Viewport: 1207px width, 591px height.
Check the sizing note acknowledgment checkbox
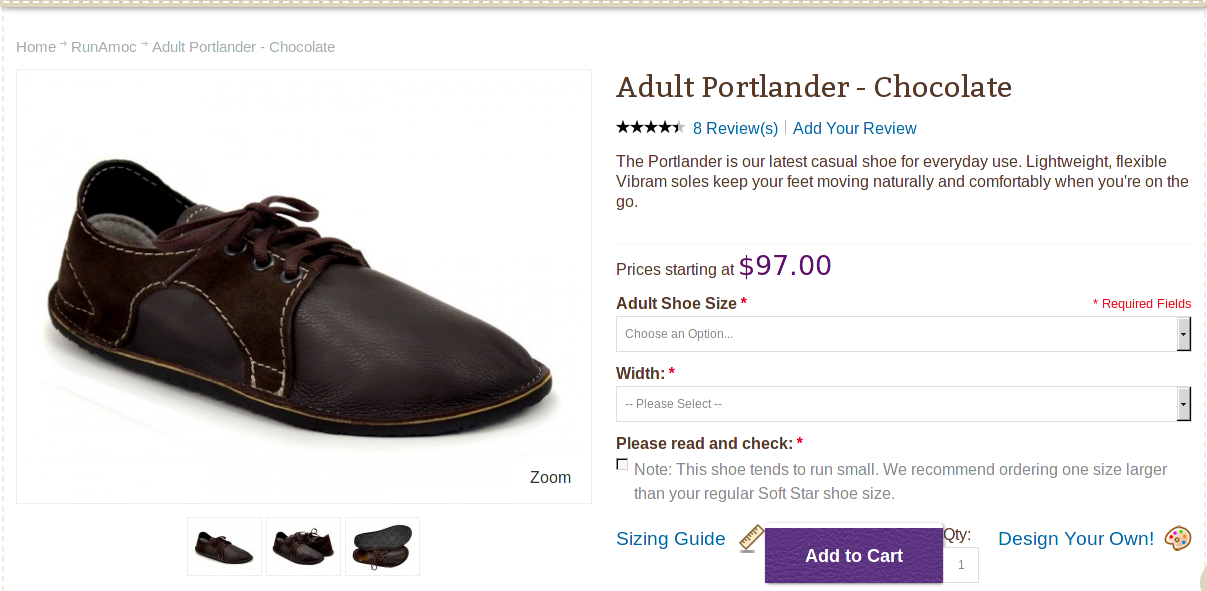(622, 464)
